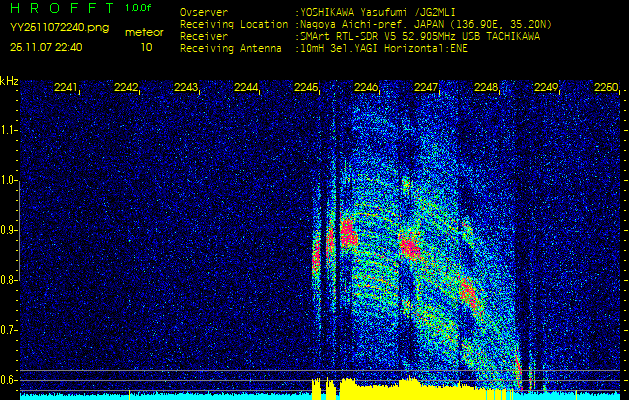This screenshot has width=629, height=400.
Task: Click the 2249 time marker
Action: coord(546,87)
